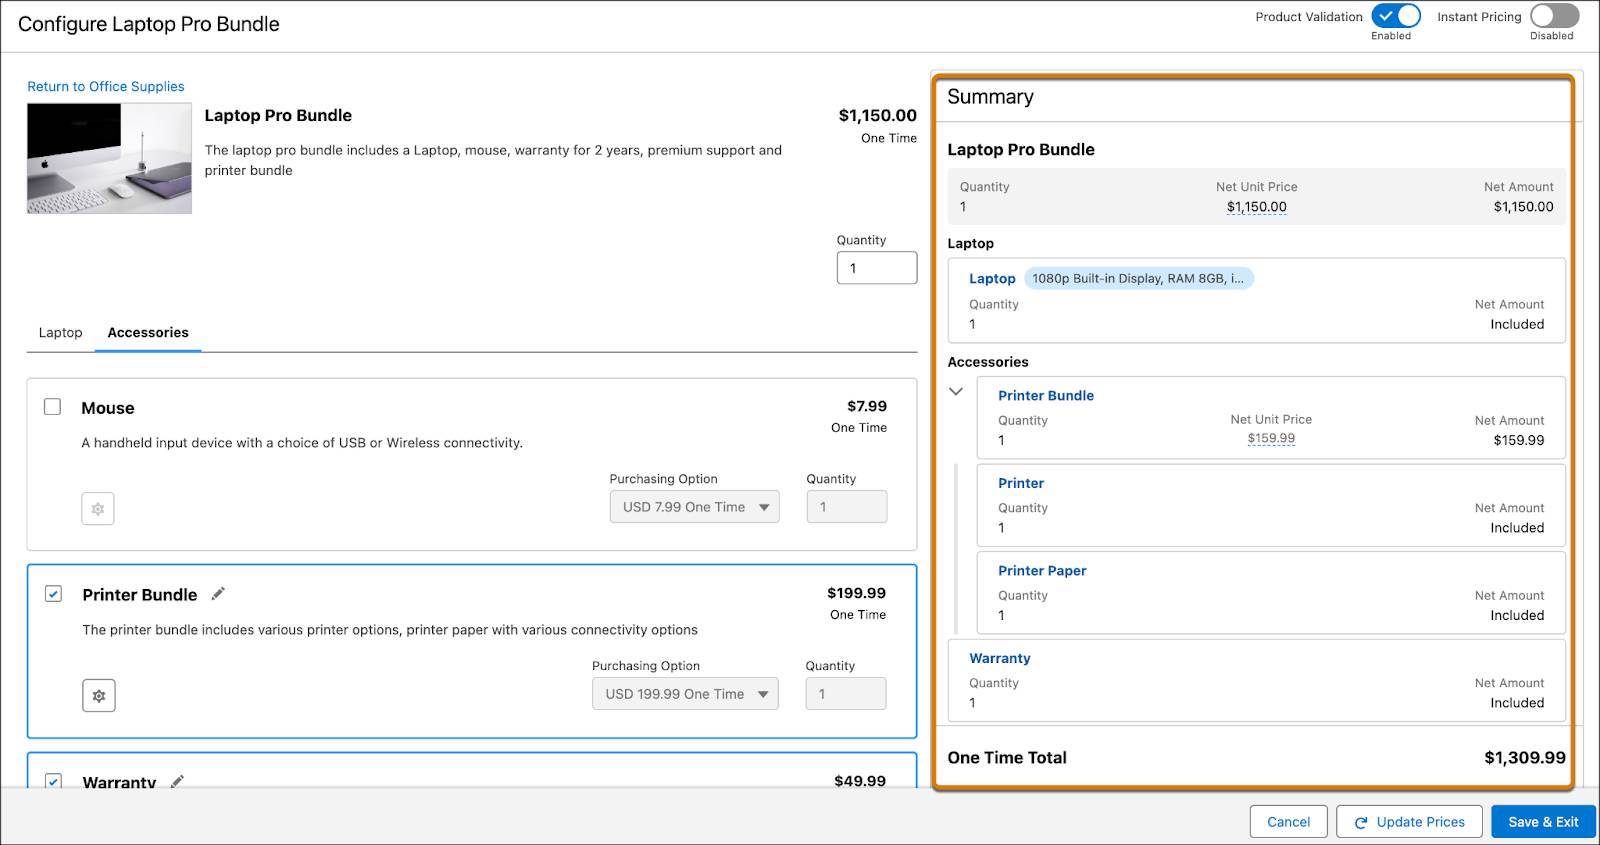
Task: Click the Laptop Pro Bundle product thumbnail
Action: (109, 158)
